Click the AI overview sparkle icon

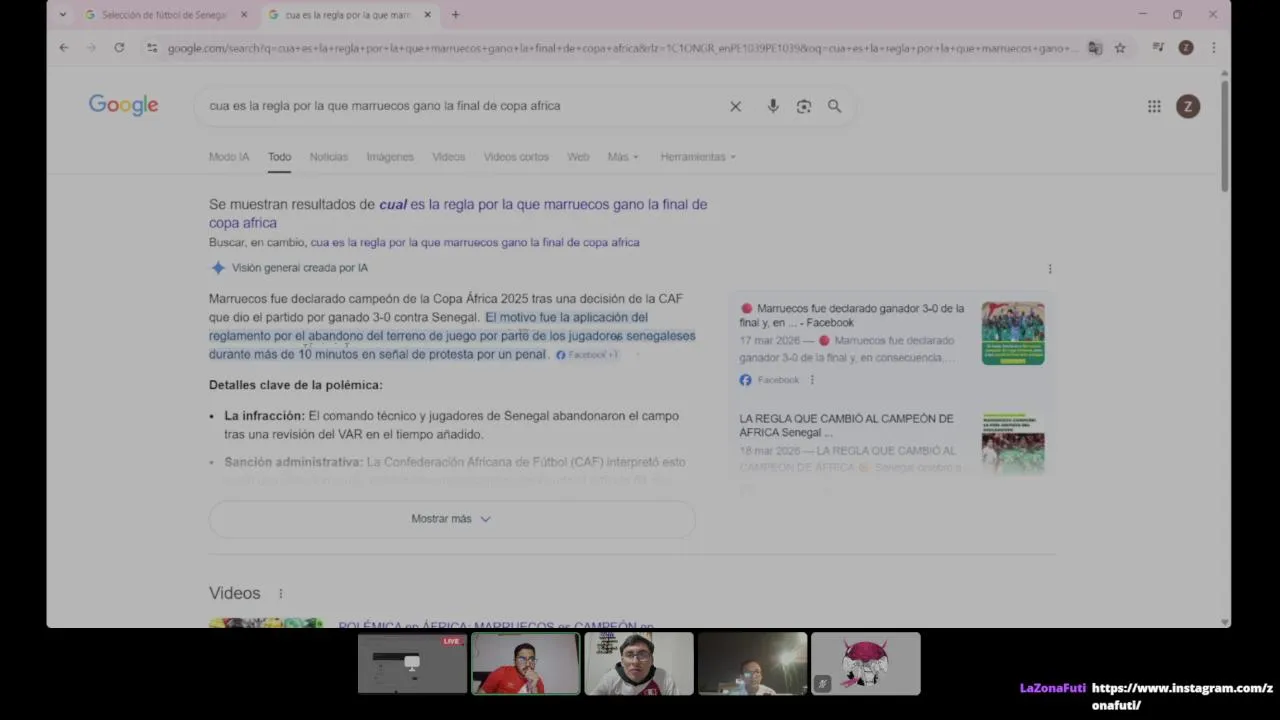click(218, 268)
